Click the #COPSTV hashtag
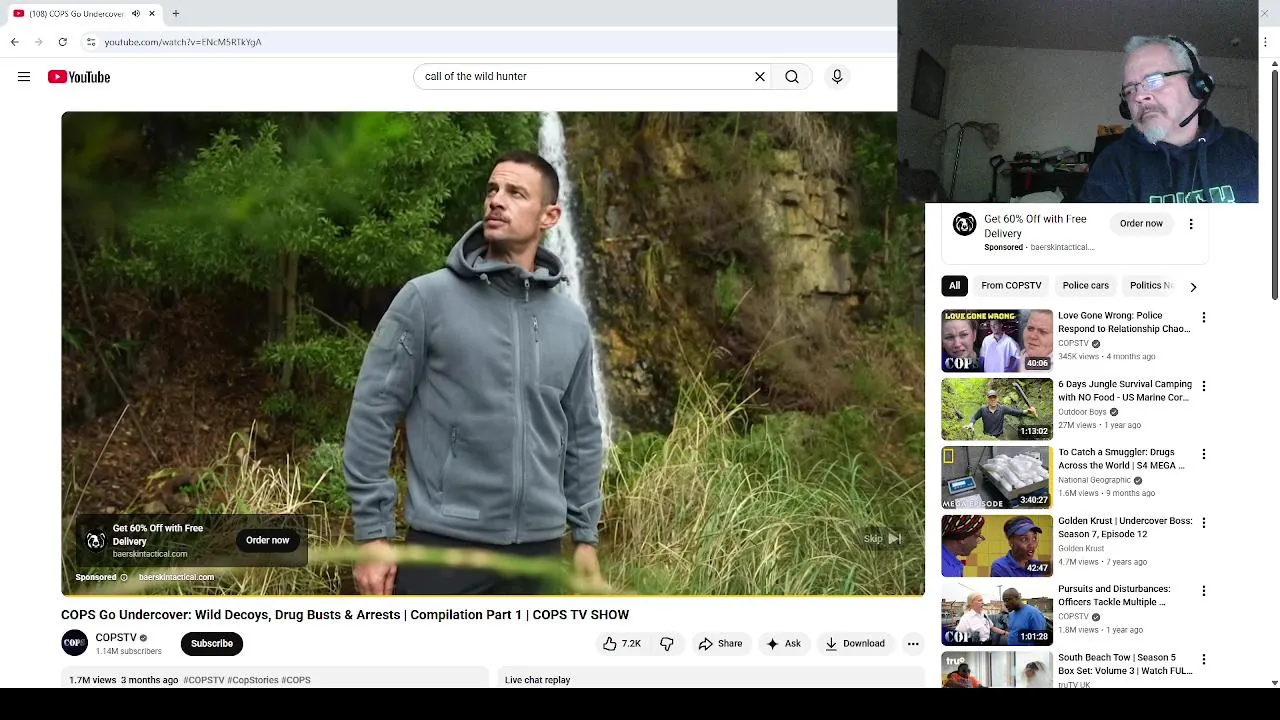This screenshot has height=720, width=1280. (204, 680)
